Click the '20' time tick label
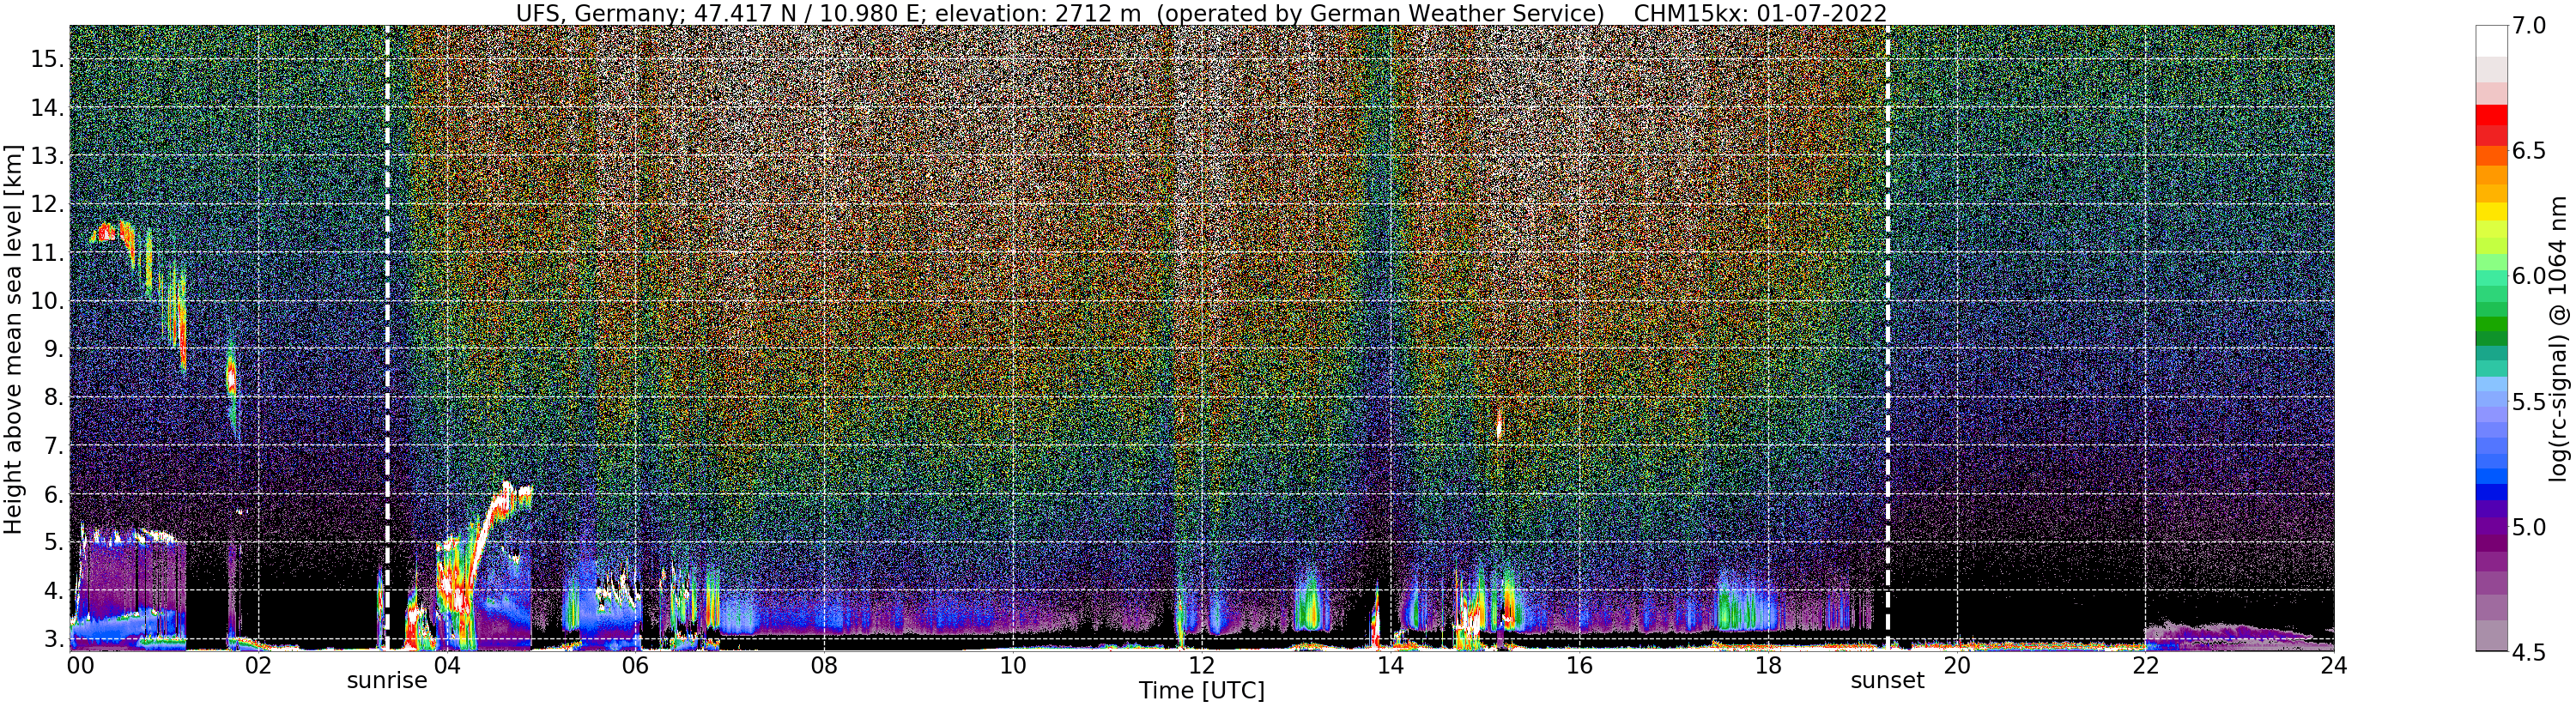Image resolution: width=2576 pixels, height=707 pixels. [1956, 666]
